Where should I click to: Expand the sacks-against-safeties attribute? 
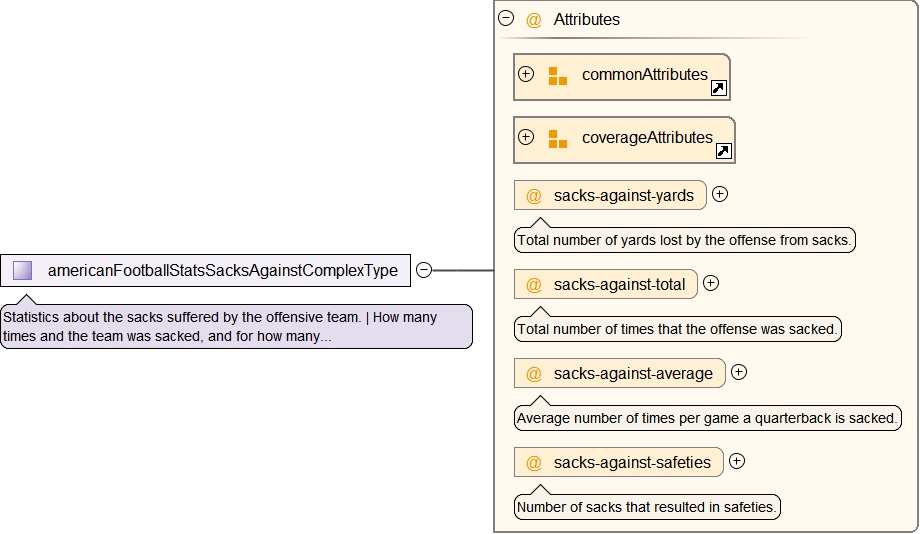[737, 461]
